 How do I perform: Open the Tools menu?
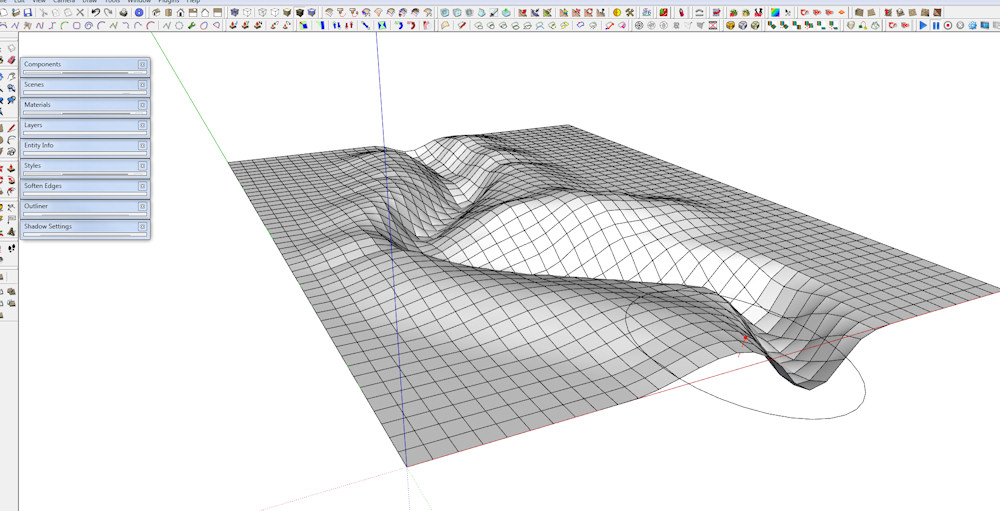coord(112,1)
